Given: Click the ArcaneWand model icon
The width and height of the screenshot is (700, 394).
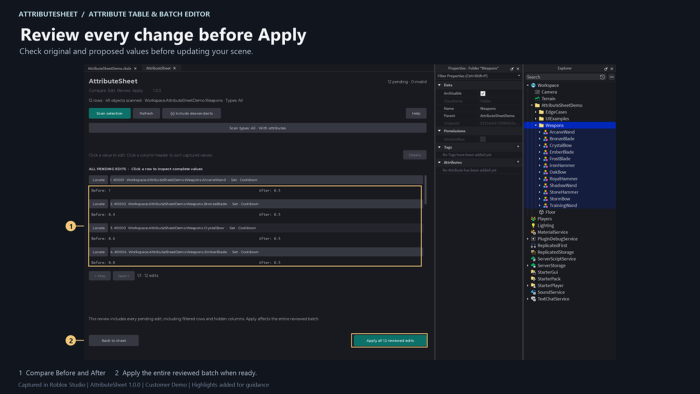Looking at the screenshot, I should [x=546, y=132].
